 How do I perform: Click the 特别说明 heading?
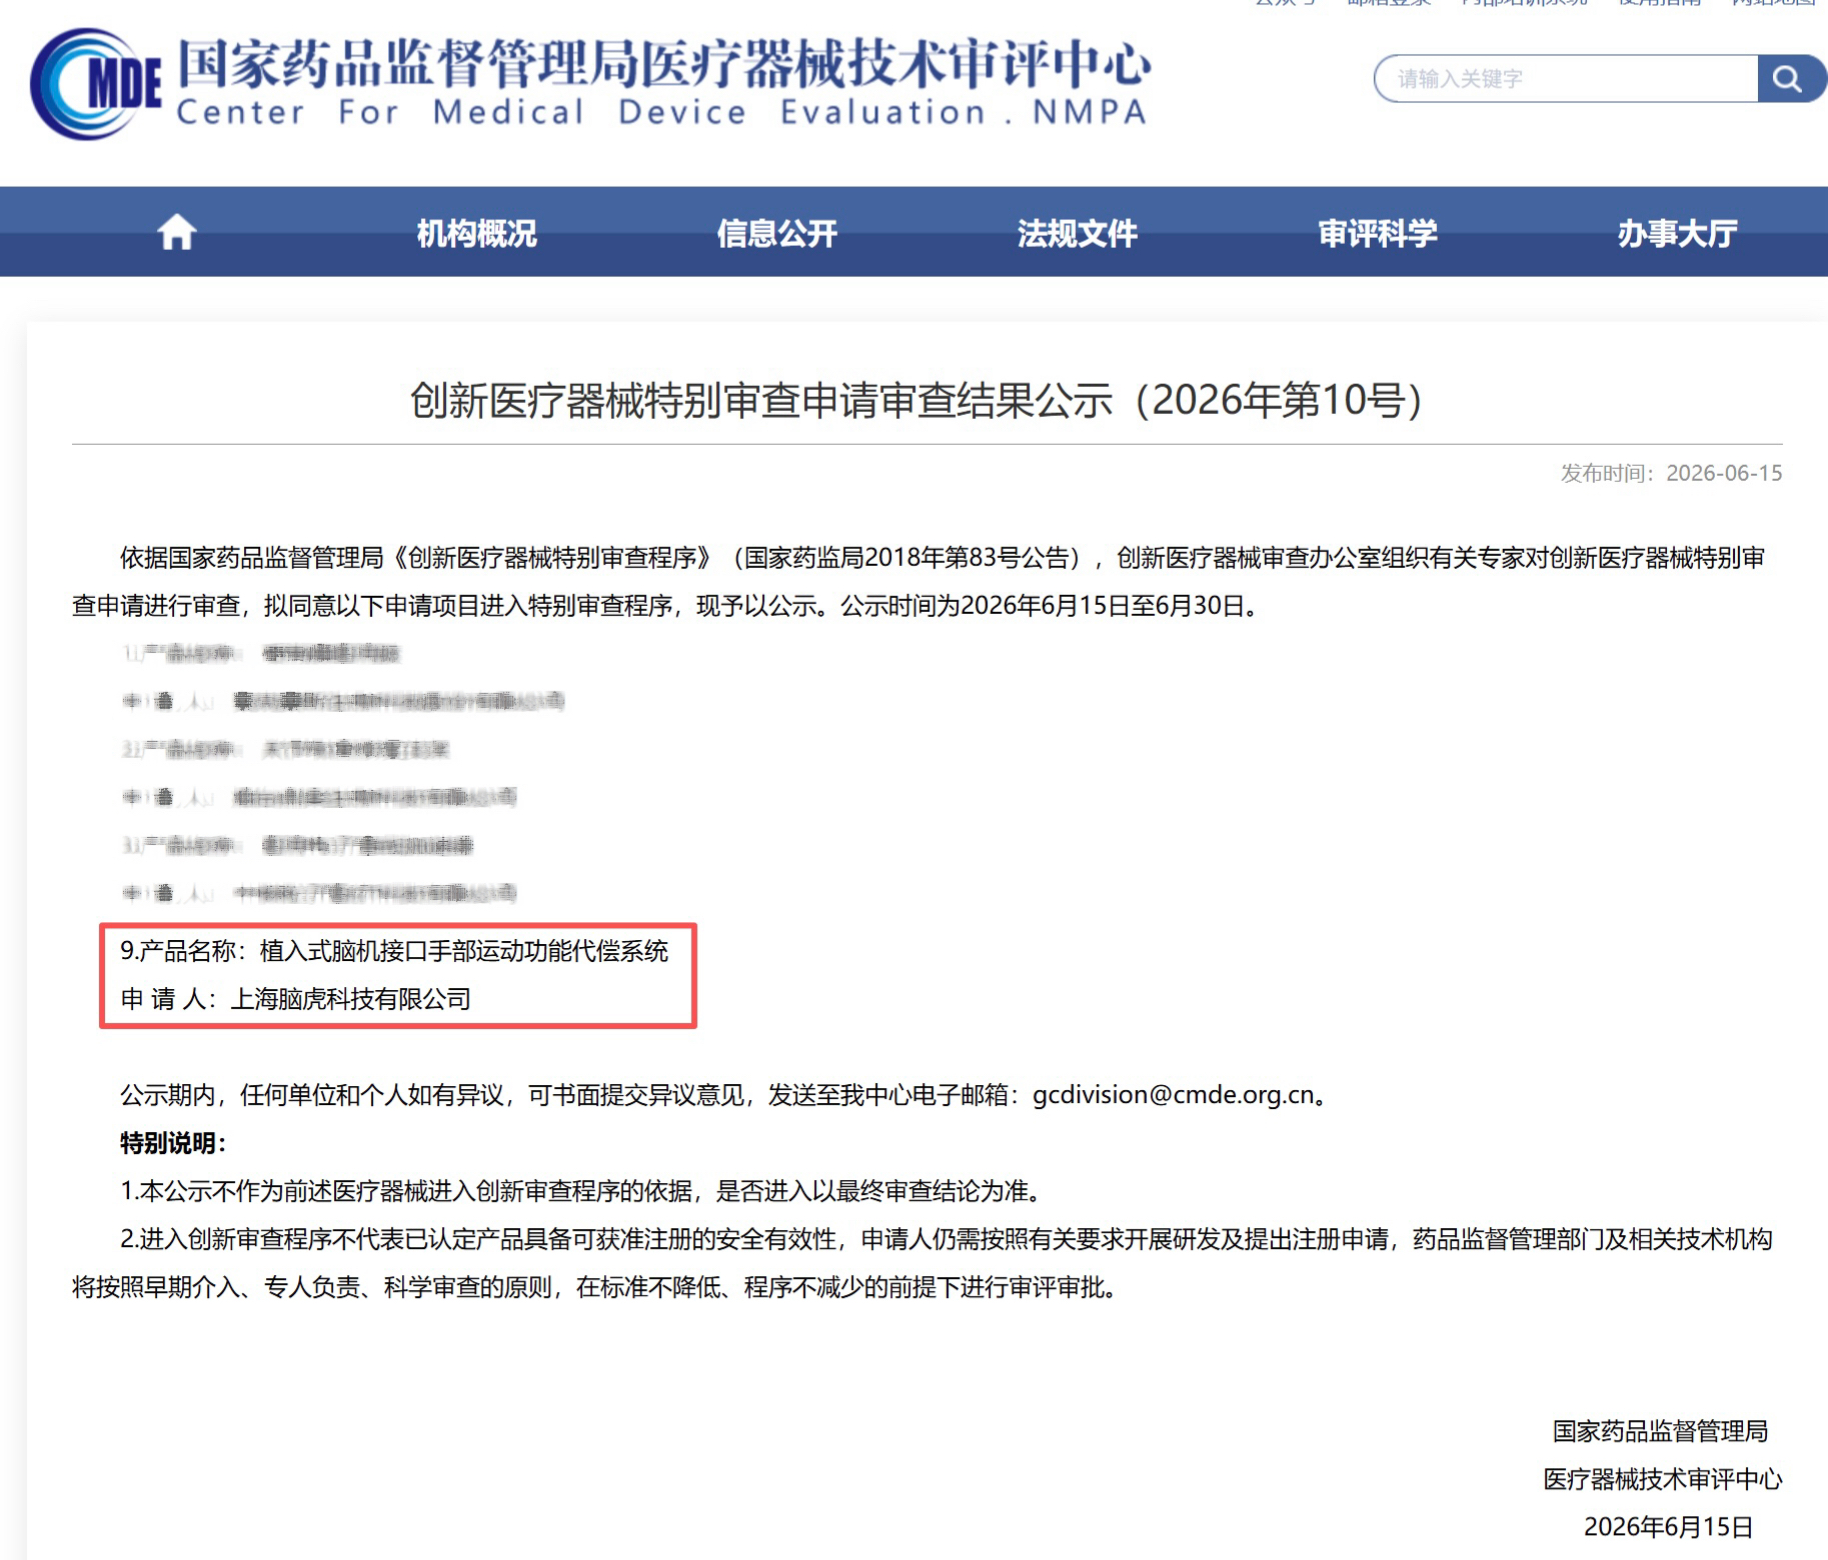tap(174, 1143)
